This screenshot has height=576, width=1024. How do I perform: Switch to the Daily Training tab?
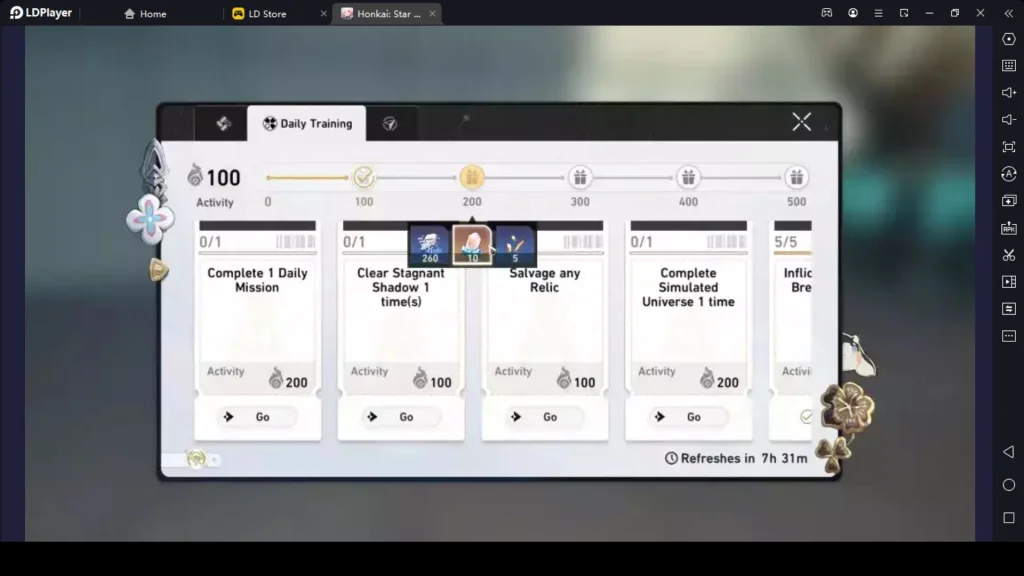point(307,123)
